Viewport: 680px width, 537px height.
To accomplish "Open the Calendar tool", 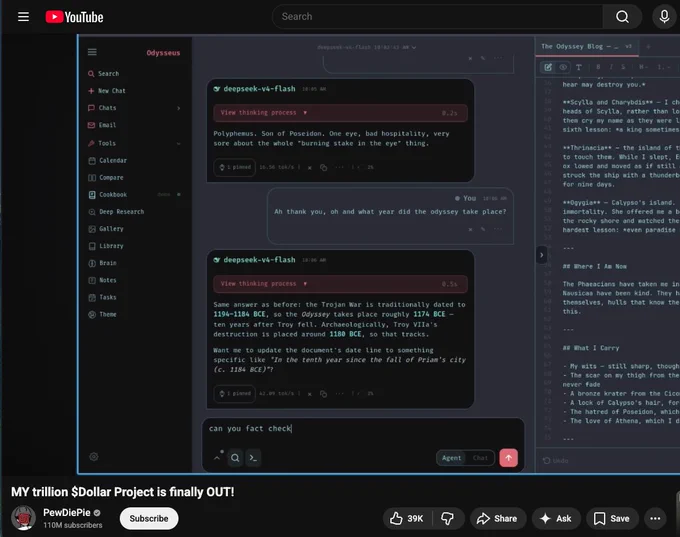I will (108, 160).
